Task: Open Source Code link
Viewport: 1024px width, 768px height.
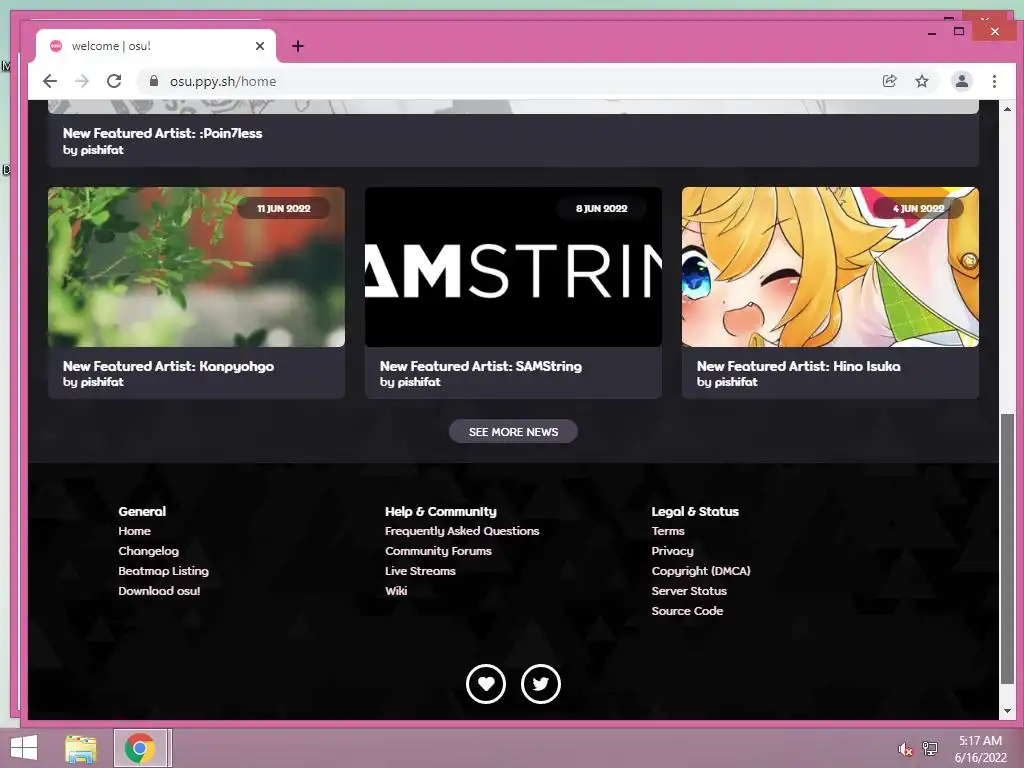Action: click(x=687, y=611)
